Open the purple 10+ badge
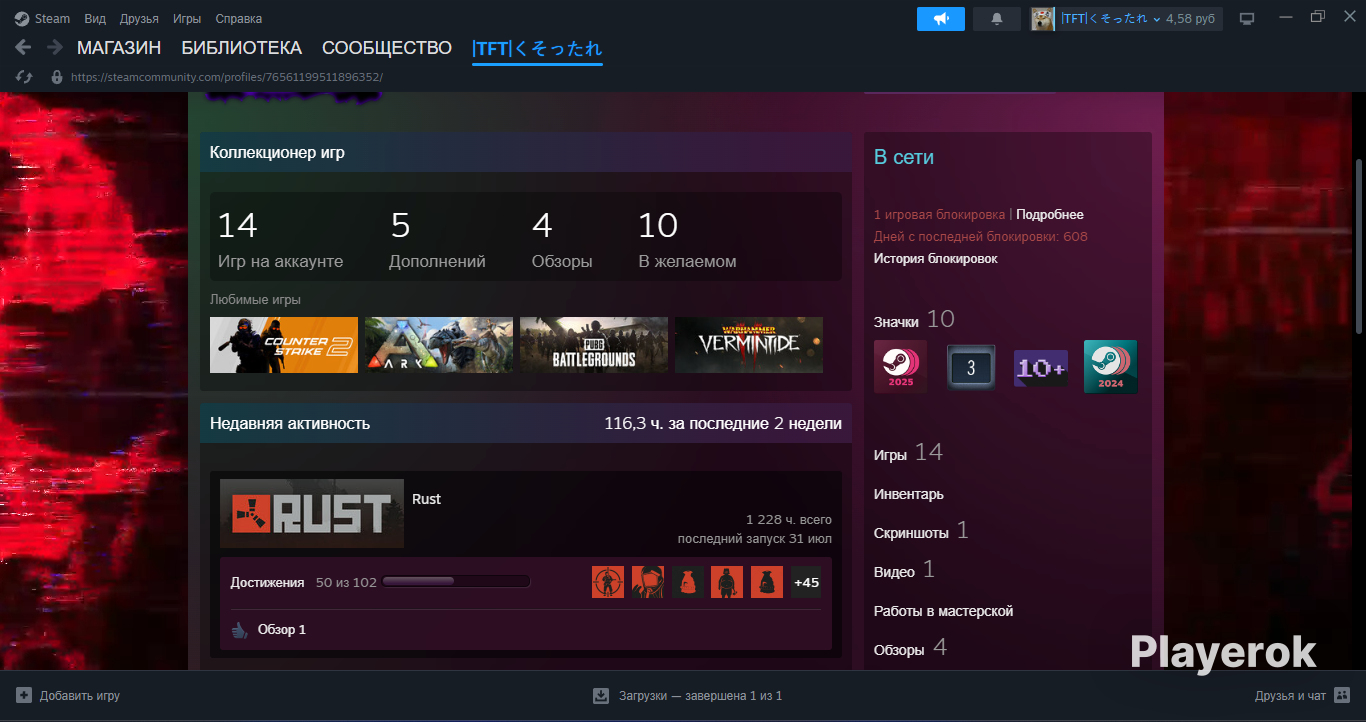1366x722 pixels. point(1040,367)
